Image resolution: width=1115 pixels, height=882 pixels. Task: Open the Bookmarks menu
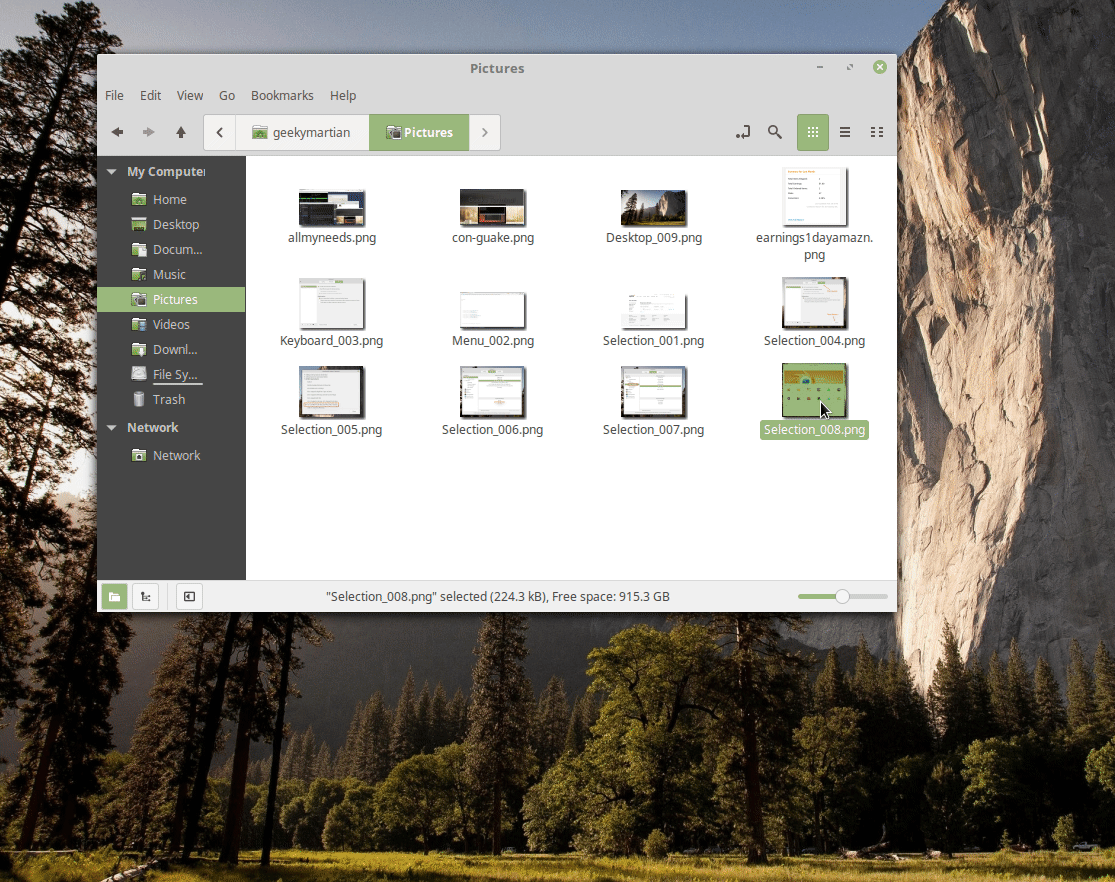coord(282,96)
